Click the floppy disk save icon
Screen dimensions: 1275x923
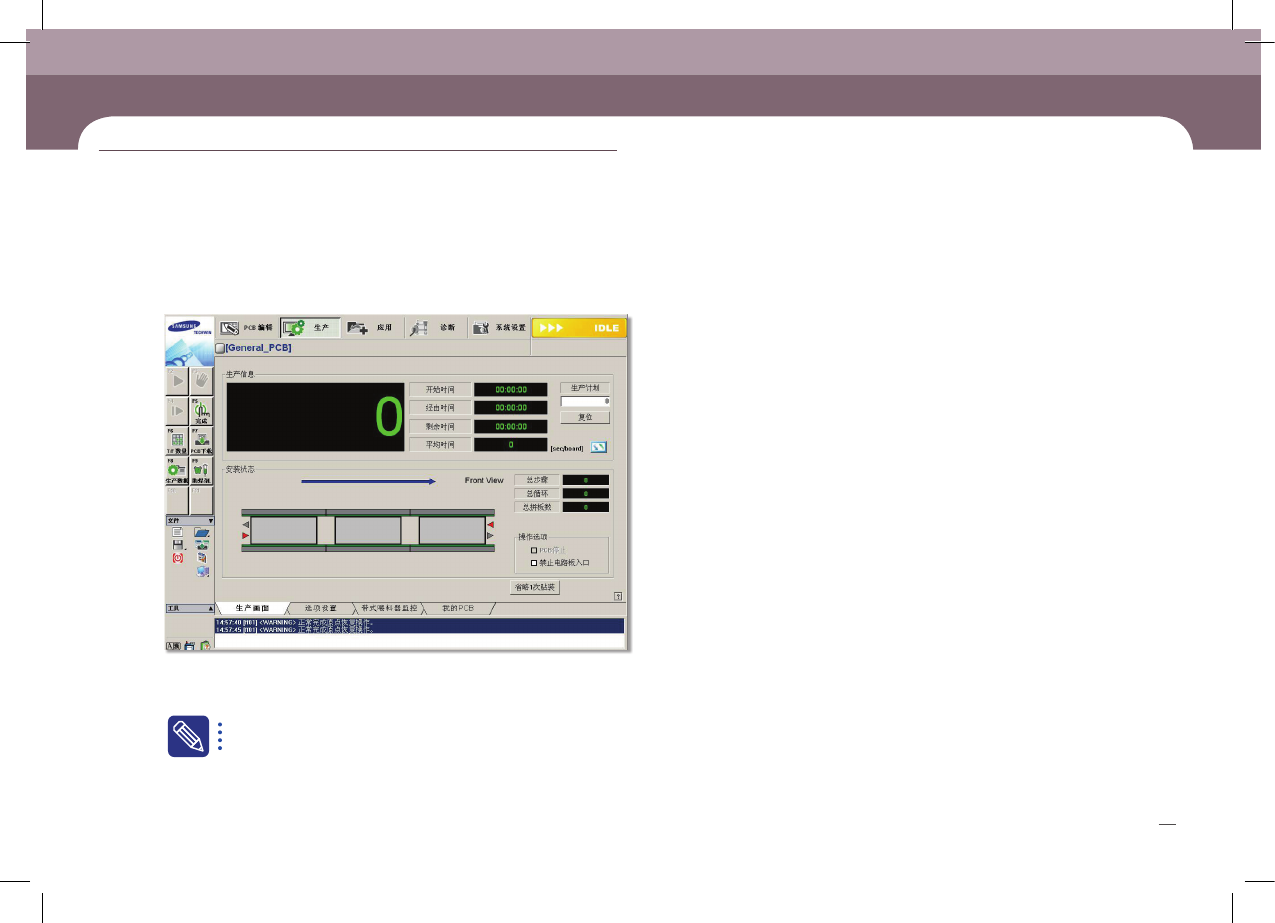(x=178, y=545)
